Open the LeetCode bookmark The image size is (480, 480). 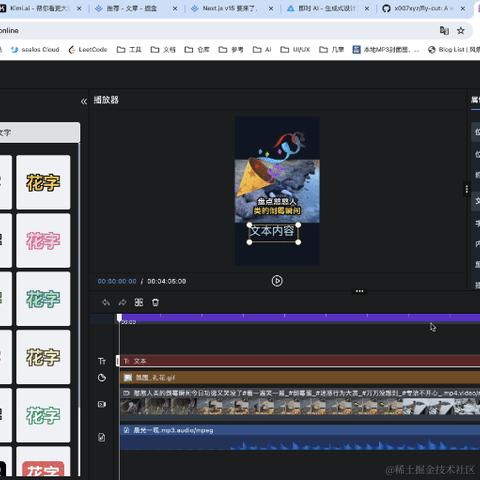point(88,50)
